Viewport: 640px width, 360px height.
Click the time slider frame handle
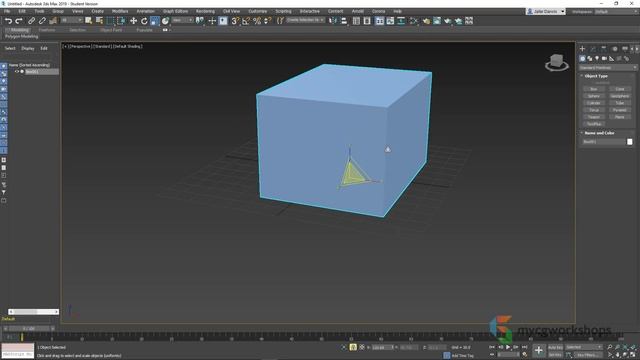29,328
